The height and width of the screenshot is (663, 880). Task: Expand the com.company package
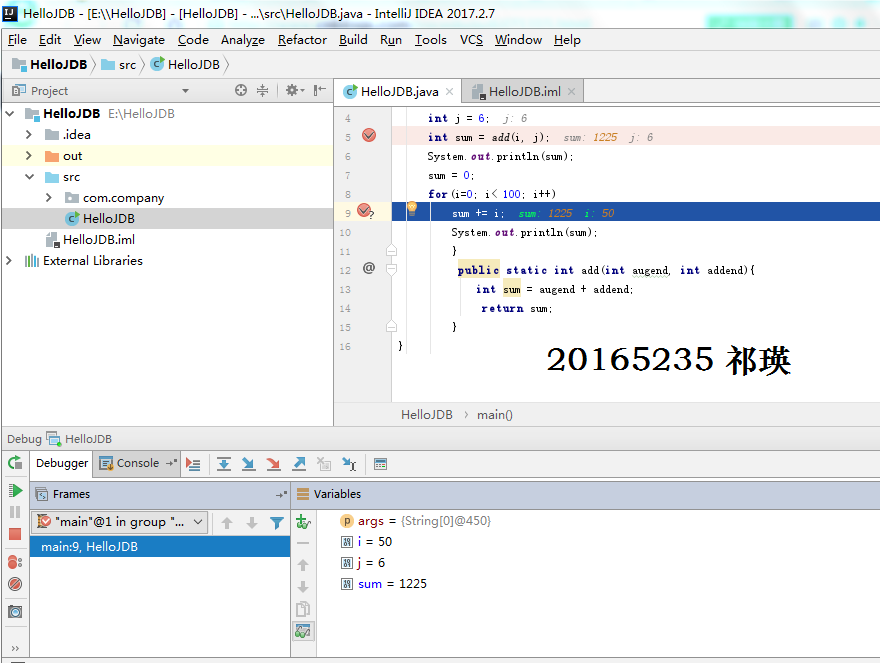pyautogui.click(x=49, y=198)
